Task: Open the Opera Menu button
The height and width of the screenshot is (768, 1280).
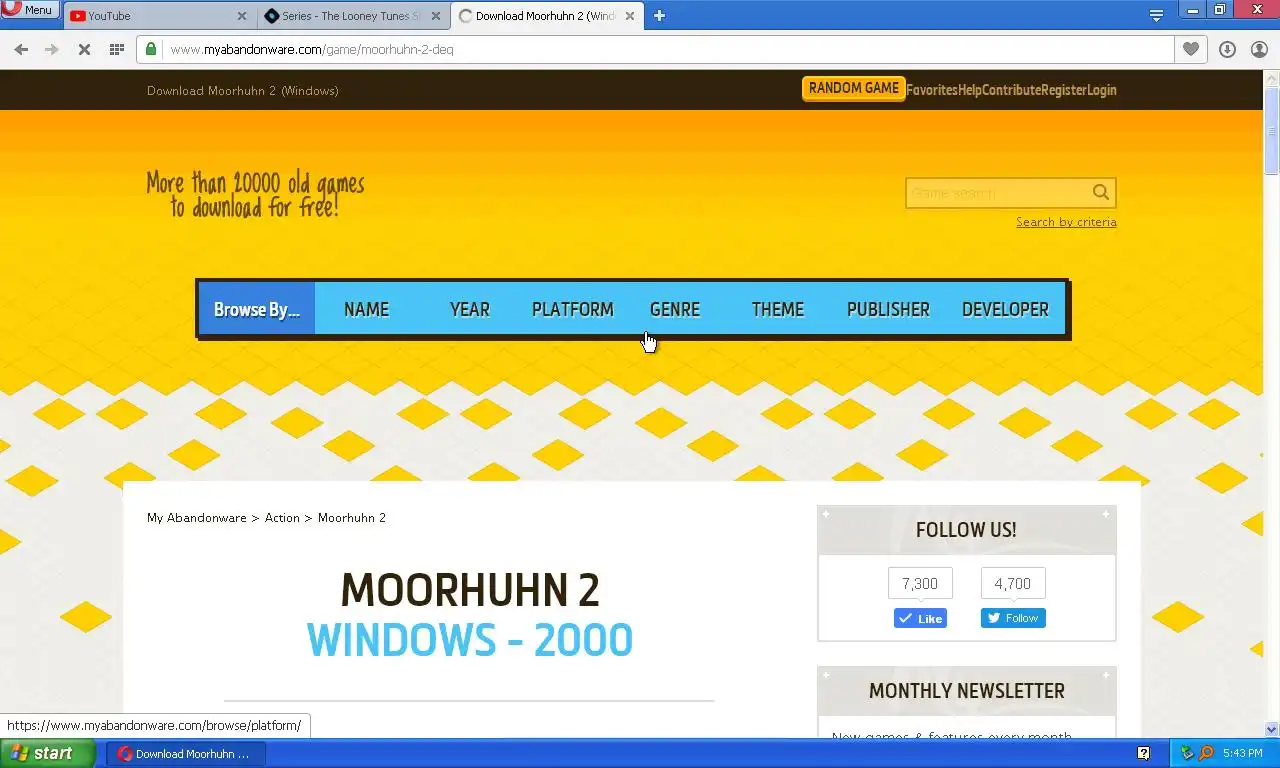Action: click(x=29, y=10)
